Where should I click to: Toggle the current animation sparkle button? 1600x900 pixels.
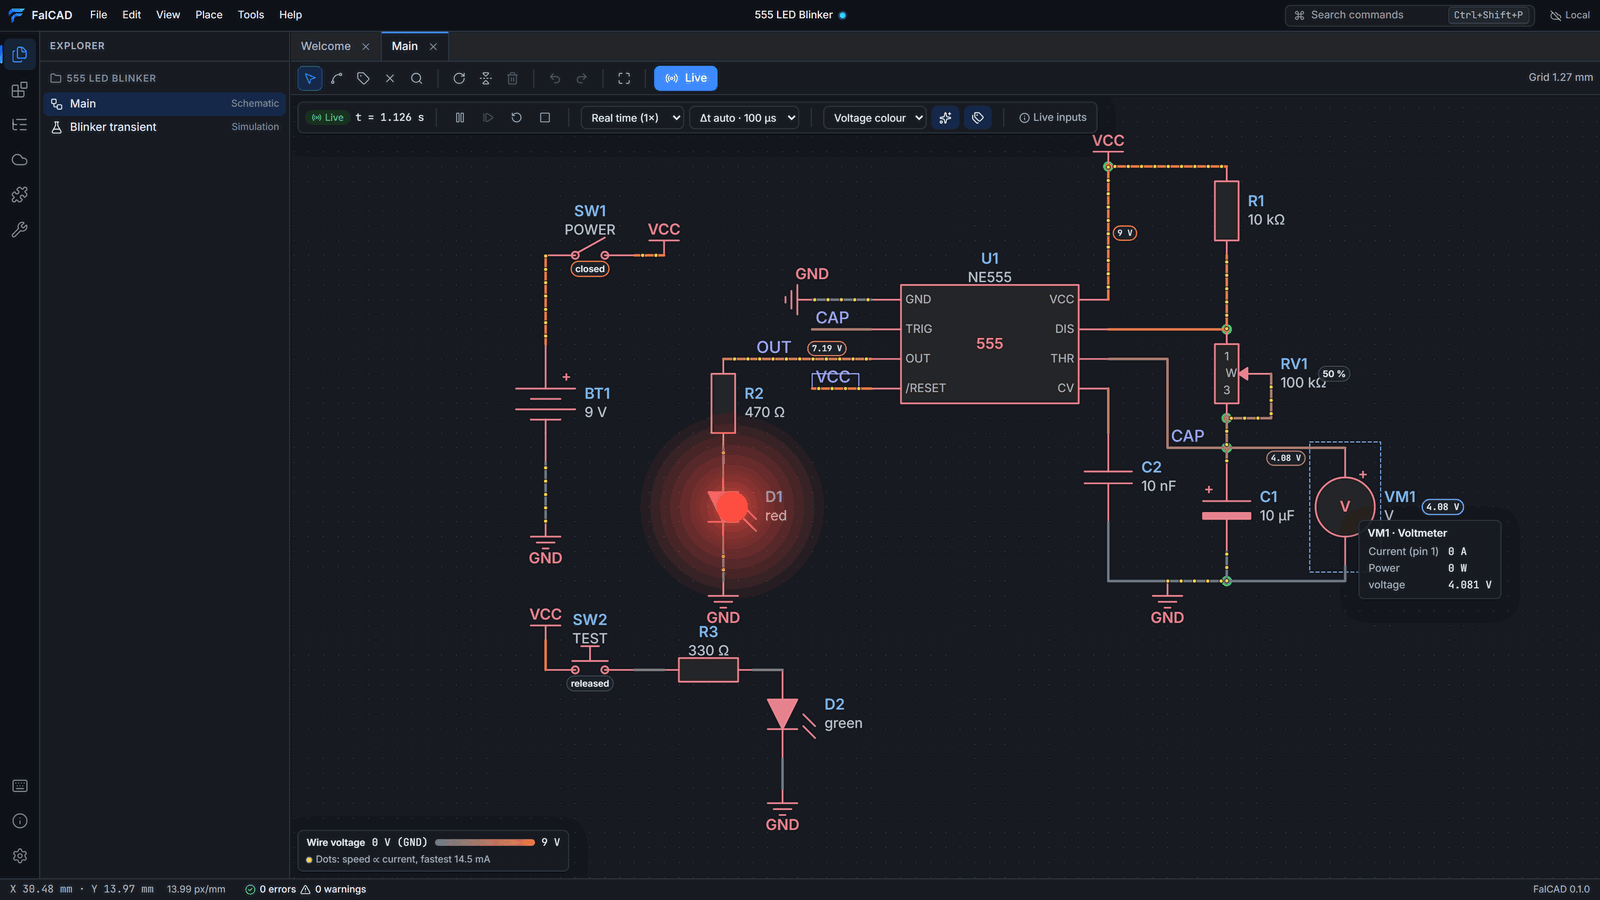945,118
